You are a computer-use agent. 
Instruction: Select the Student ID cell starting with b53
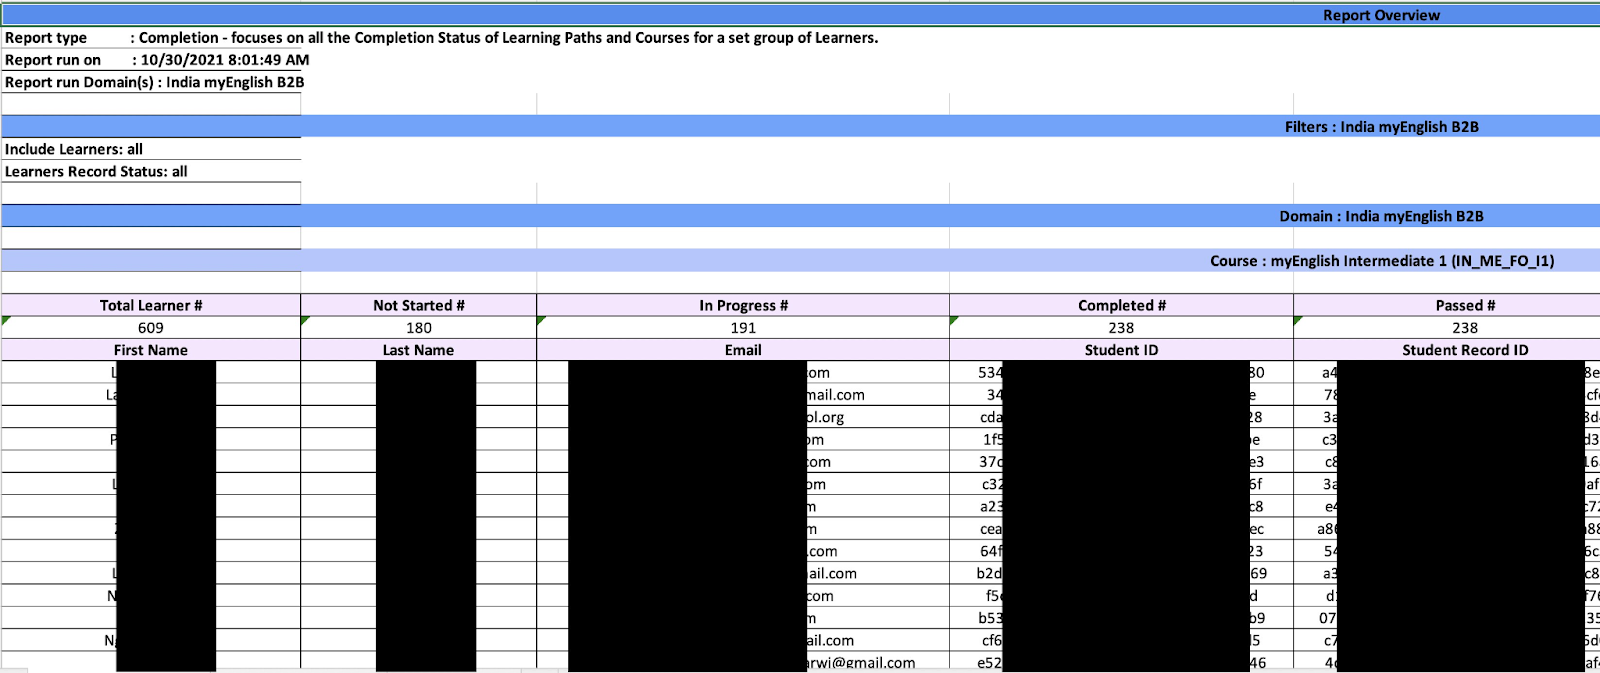click(1121, 618)
